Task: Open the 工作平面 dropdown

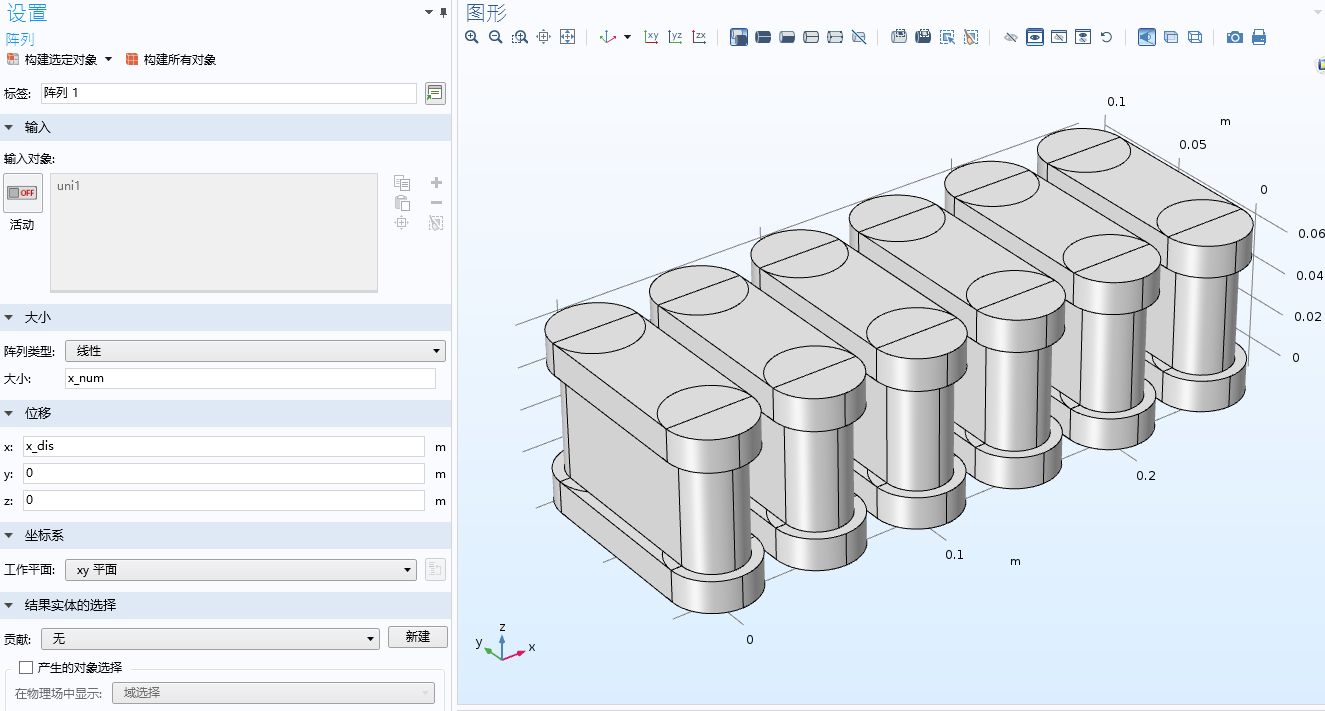Action: (241, 570)
